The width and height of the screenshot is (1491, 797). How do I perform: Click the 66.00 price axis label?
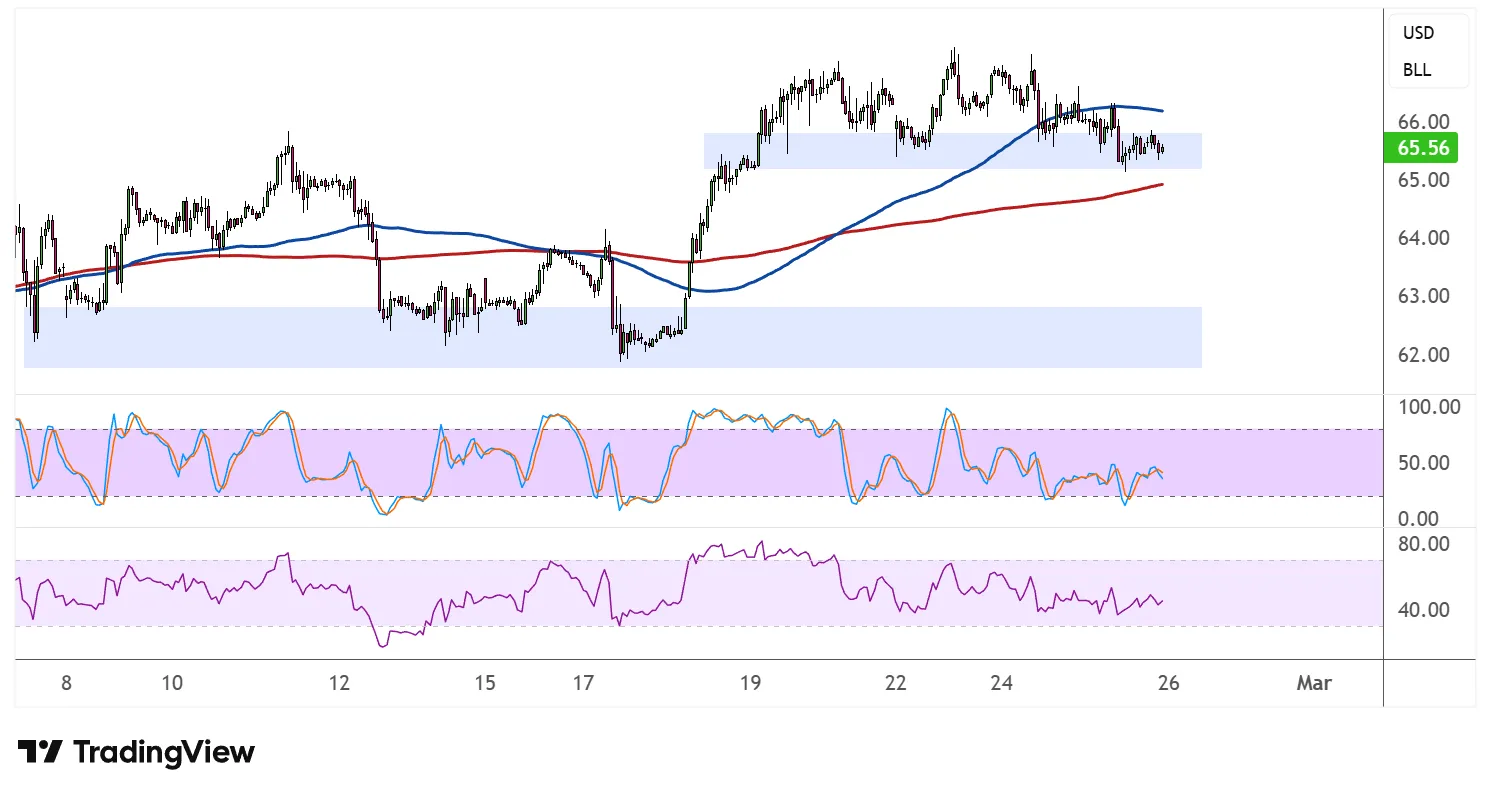(x=1423, y=121)
